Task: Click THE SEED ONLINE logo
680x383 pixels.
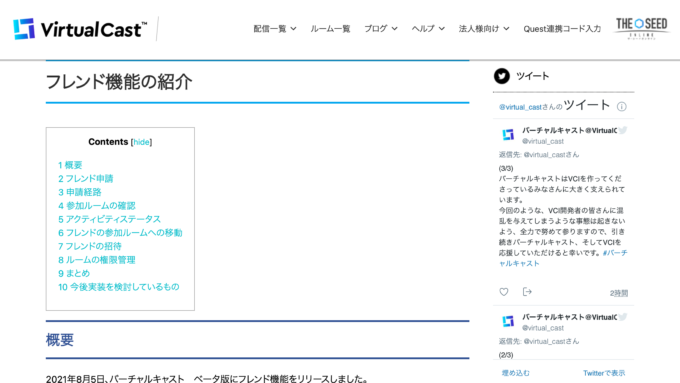Action: click(641, 29)
